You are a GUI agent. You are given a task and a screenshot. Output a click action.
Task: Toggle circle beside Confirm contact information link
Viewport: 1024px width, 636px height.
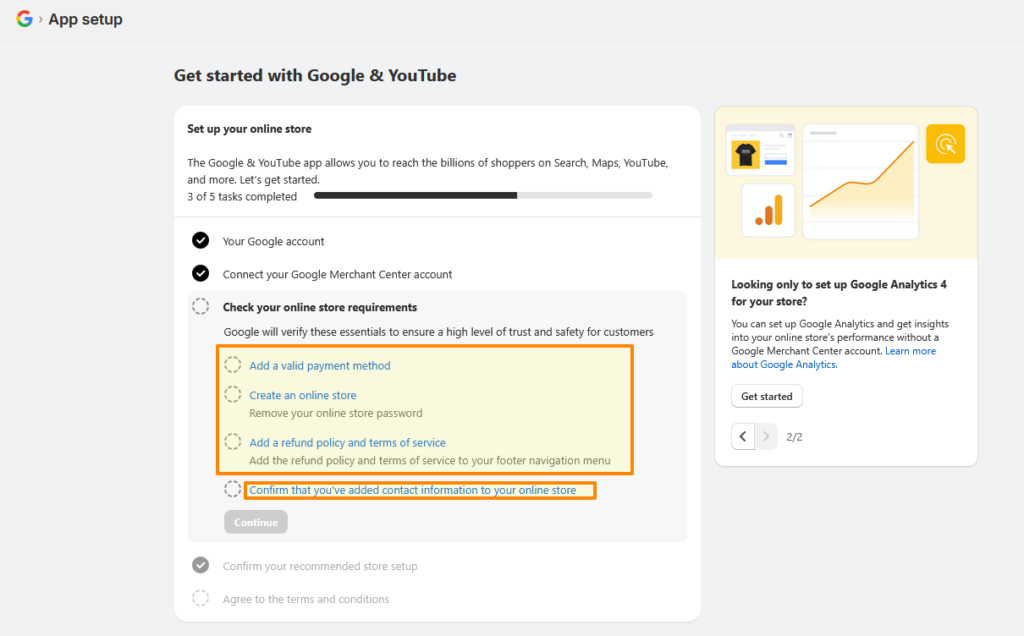pyautogui.click(x=233, y=490)
